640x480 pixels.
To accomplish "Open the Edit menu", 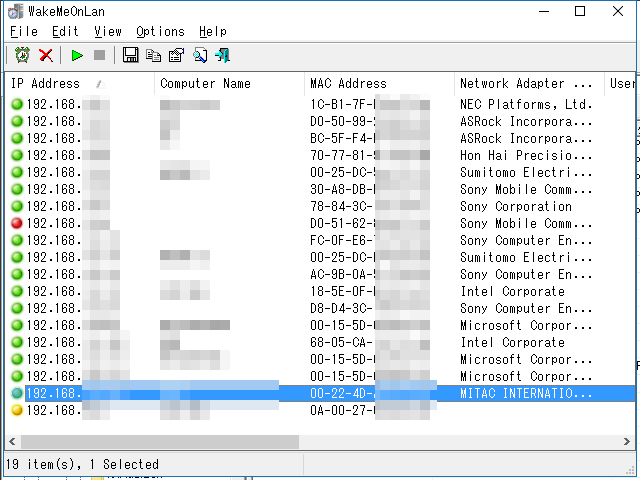I will (x=65, y=31).
